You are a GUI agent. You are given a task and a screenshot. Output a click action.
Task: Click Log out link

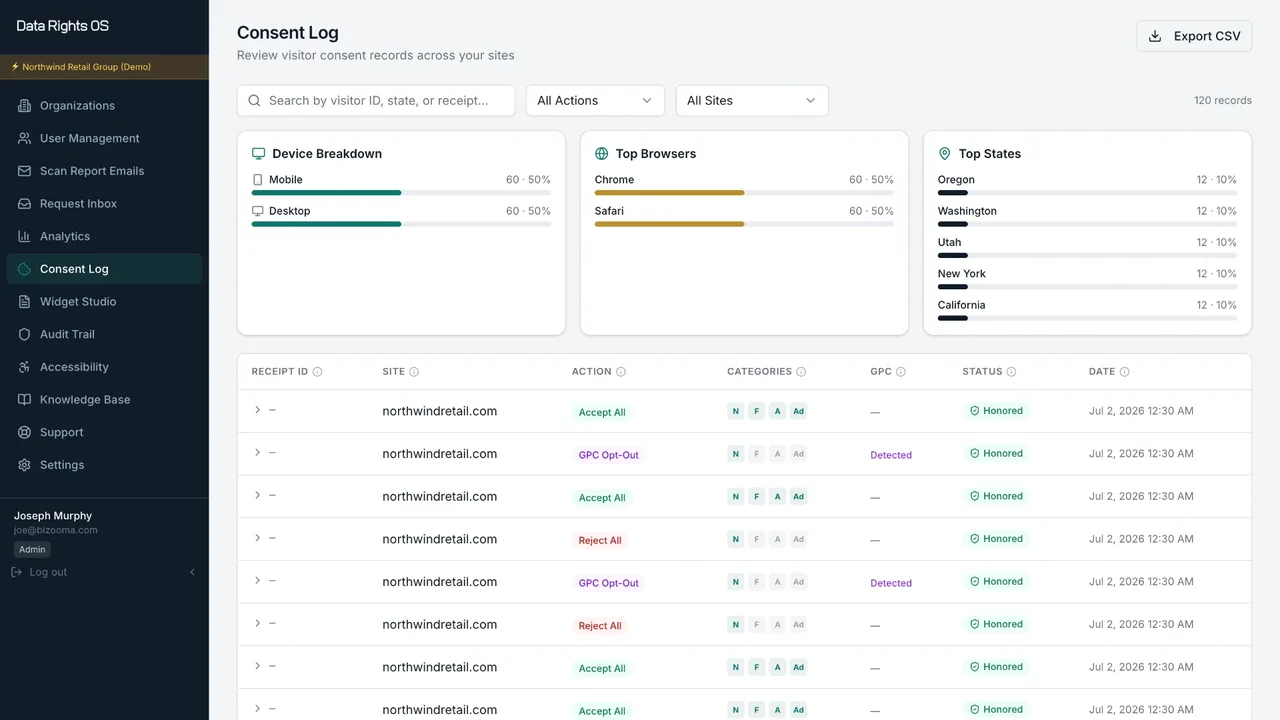pos(39,572)
